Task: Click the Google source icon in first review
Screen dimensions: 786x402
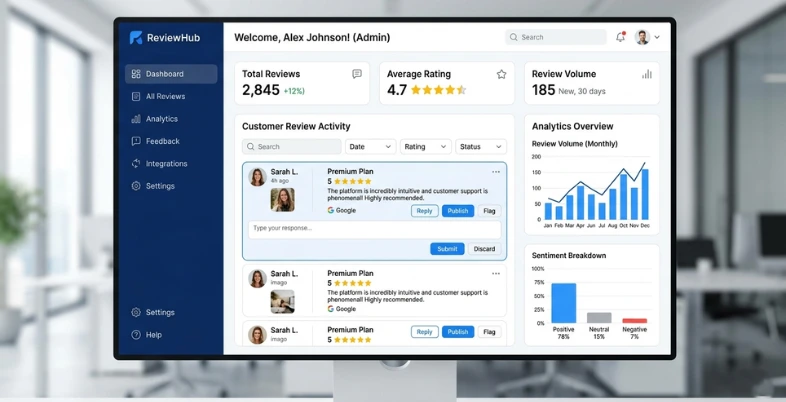Action: coord(331,211)
